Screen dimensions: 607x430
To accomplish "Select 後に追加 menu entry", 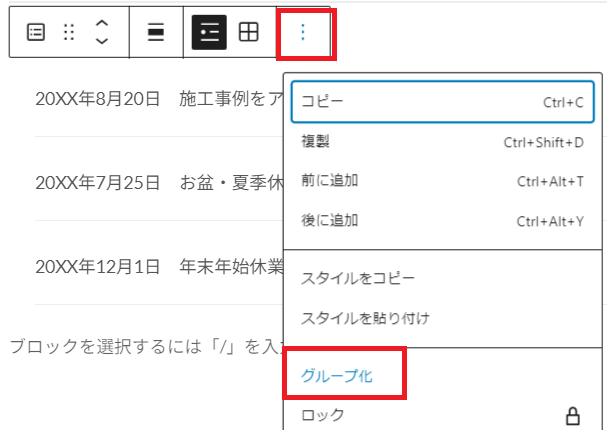I will 442,221.
